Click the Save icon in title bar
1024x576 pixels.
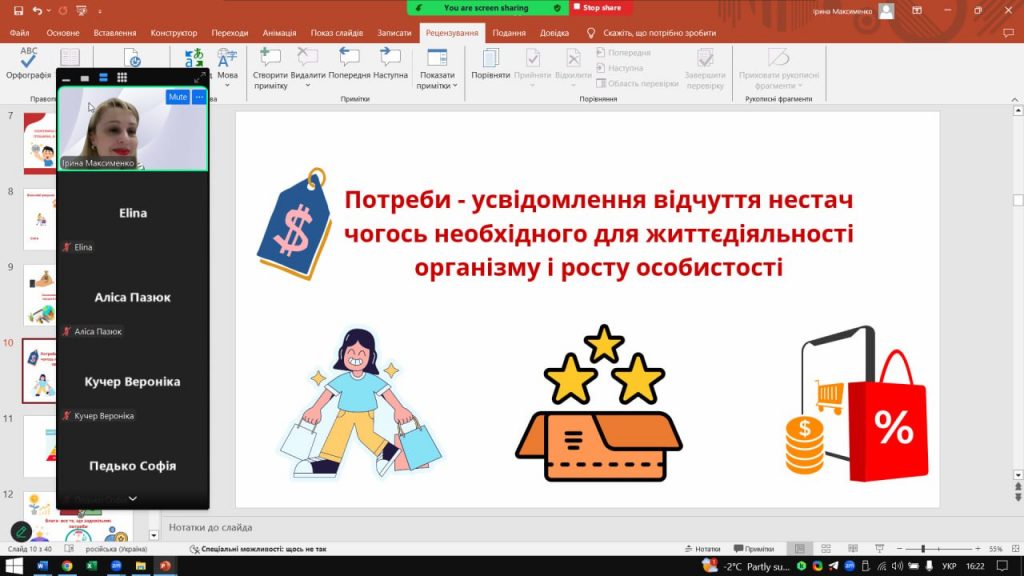click(x=18, y=10)
